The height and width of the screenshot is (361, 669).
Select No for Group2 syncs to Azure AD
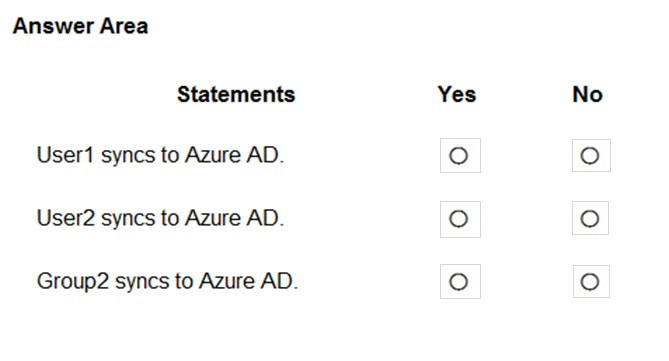(591, 282)
